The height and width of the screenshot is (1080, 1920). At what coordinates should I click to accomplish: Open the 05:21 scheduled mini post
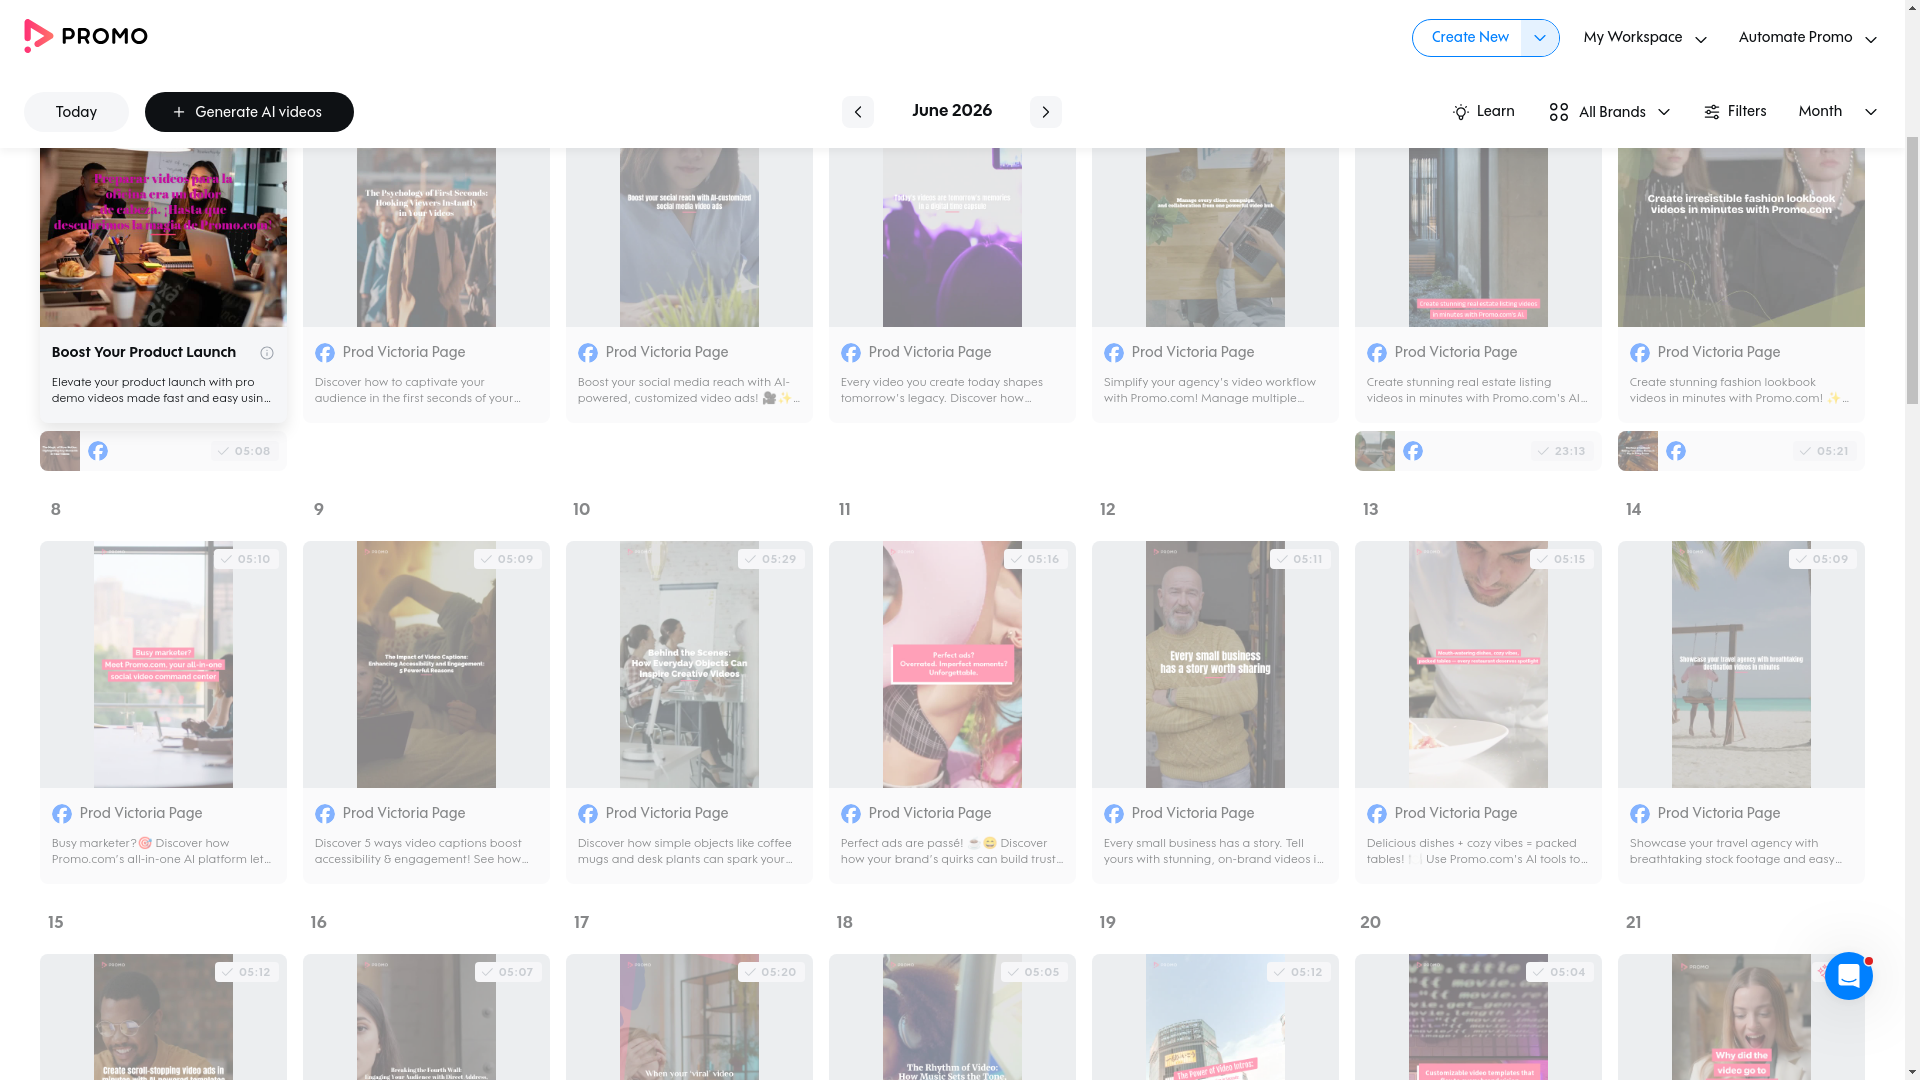coord(1741,451)
